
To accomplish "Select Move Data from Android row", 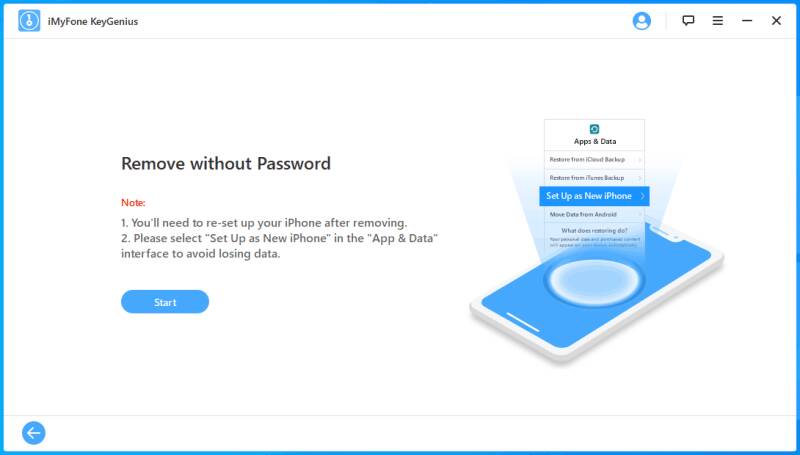I will pos(594,215).
